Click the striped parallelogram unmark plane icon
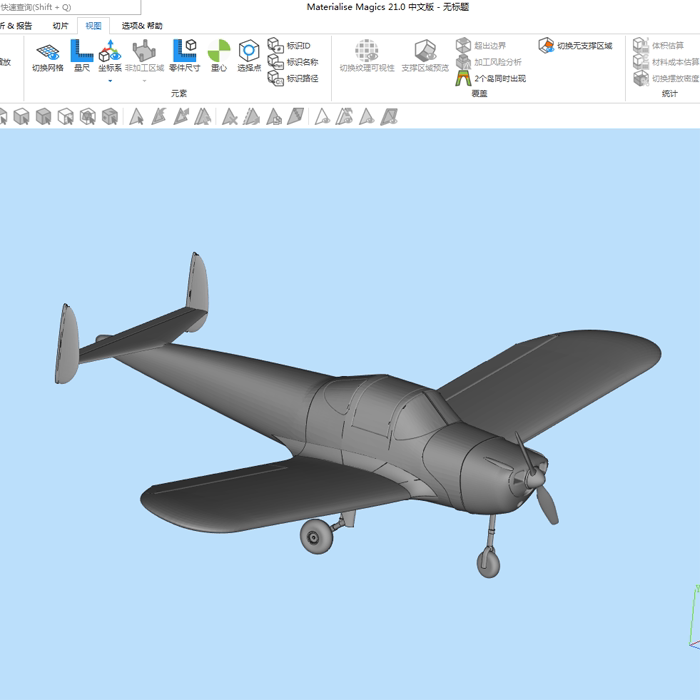 (296, 117)
